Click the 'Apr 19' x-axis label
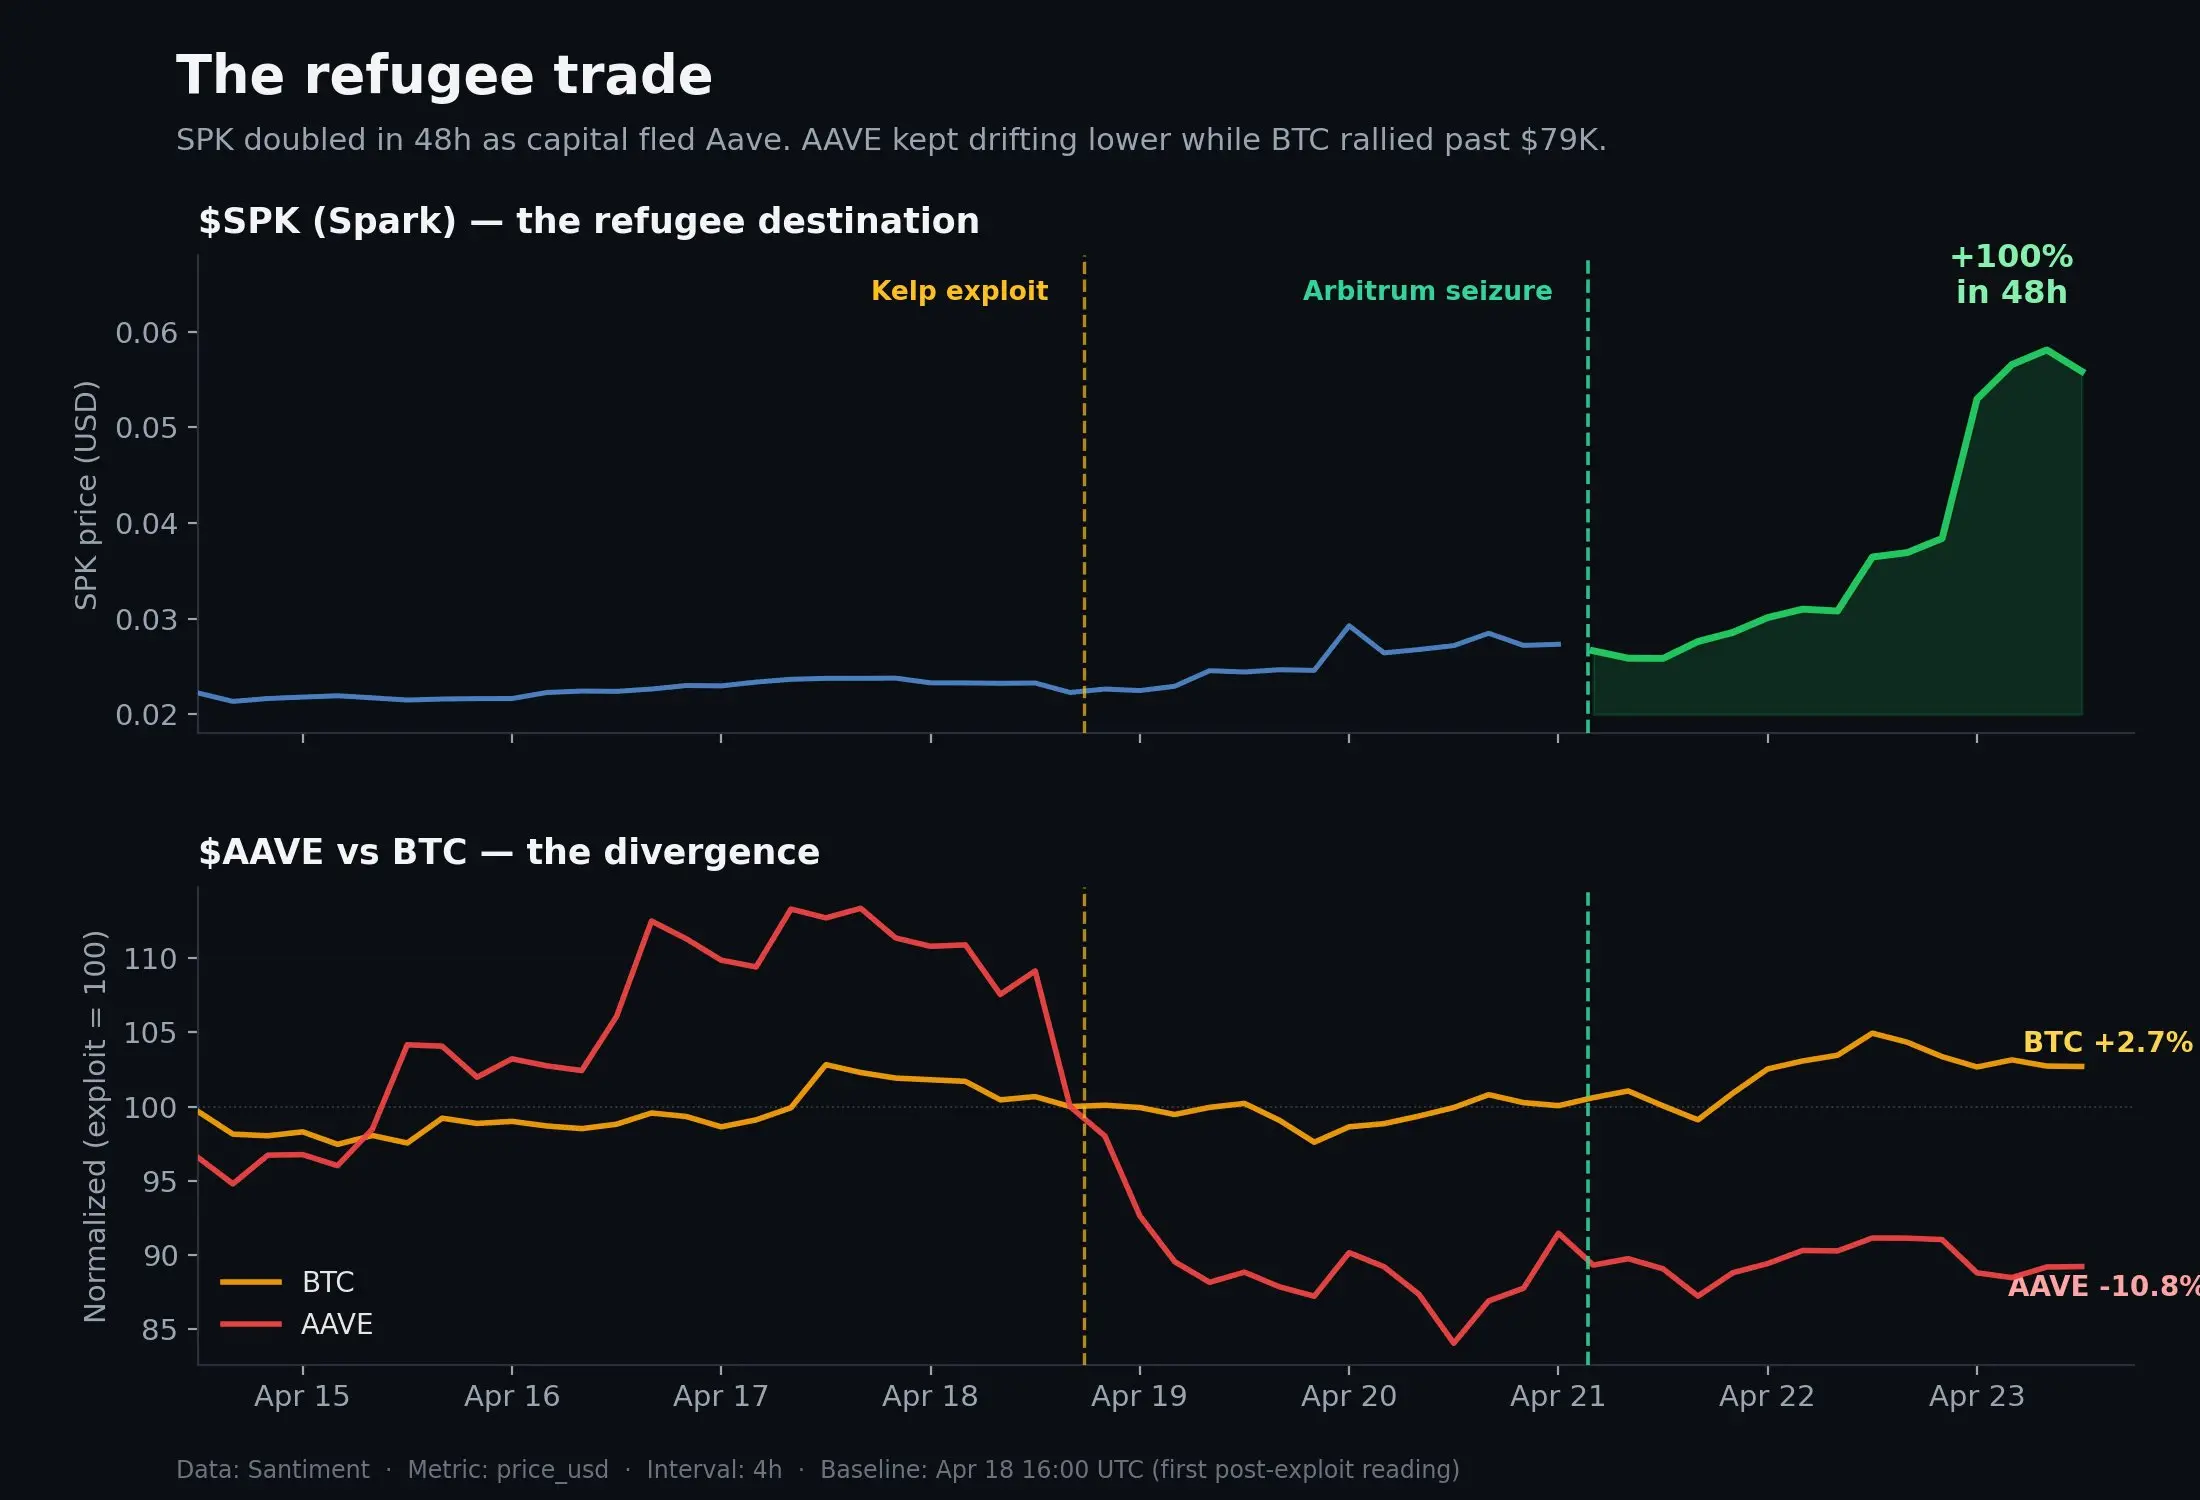This screenshot has height=1500, width=2200. tap(1139, 1396)
